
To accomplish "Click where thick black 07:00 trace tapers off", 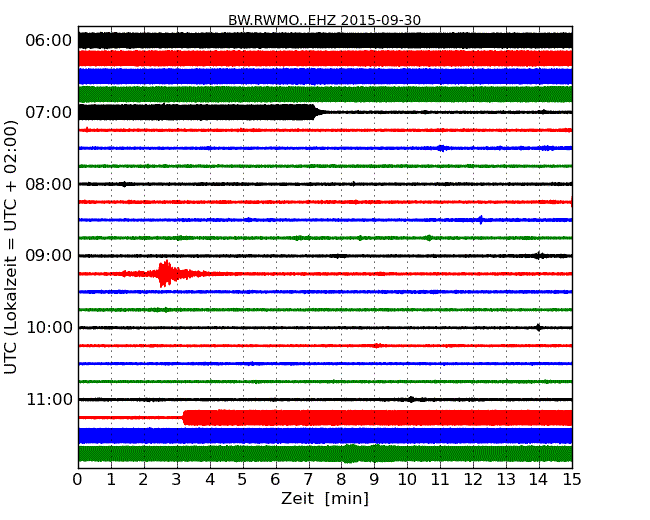I will (x=317, y=112).
